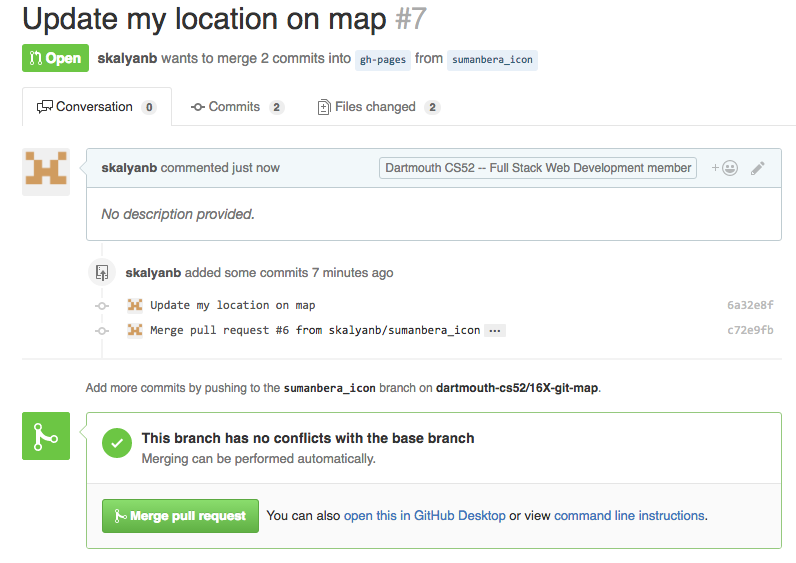Open commit hash c72e9fb
796x563 pixels.
pyautogui.click(x=750, y=330)
